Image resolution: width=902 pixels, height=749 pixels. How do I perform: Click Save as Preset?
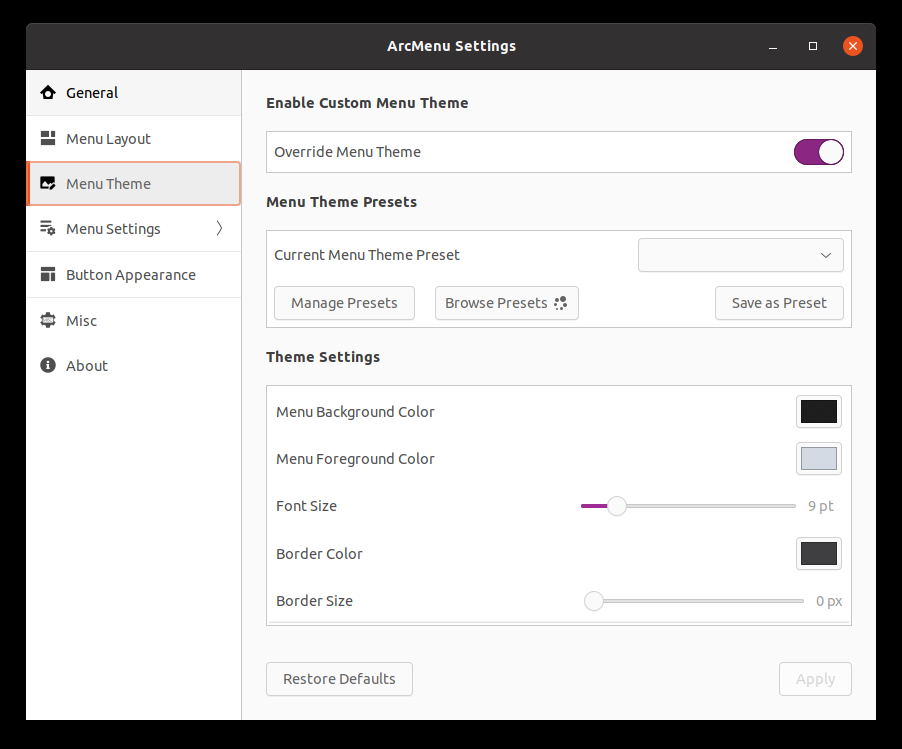[779, 303]
